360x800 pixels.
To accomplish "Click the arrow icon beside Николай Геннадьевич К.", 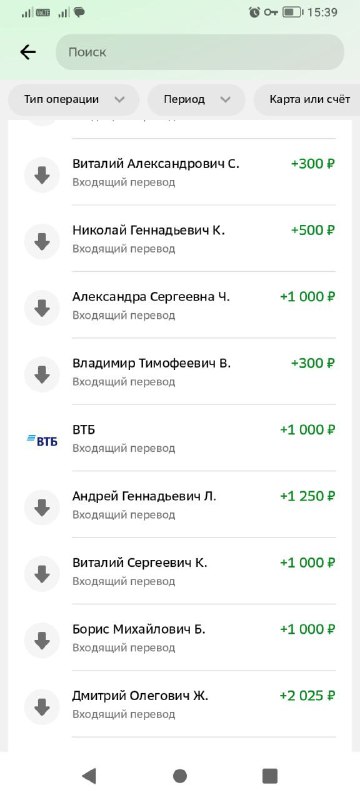I will 42,241.
